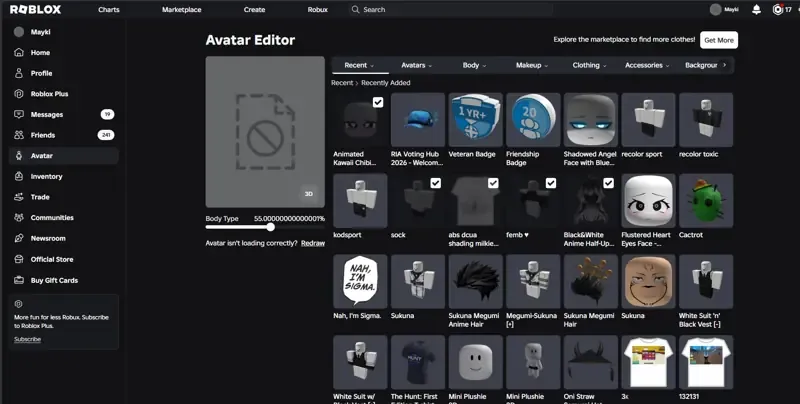Open Marketplace in top navigation
The width and height of the screenshot is (800, 404).
(x=182, y=9)
